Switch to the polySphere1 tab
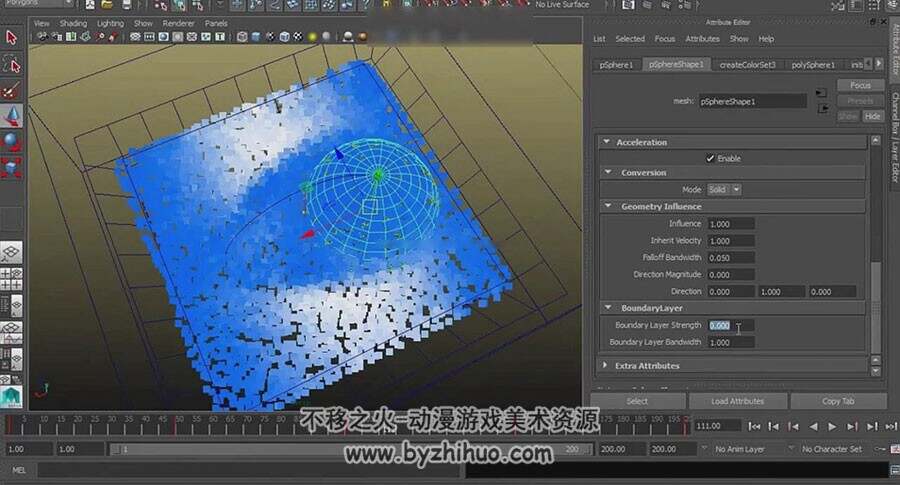This screenshot has width=900, height=485. click(813, 65)
